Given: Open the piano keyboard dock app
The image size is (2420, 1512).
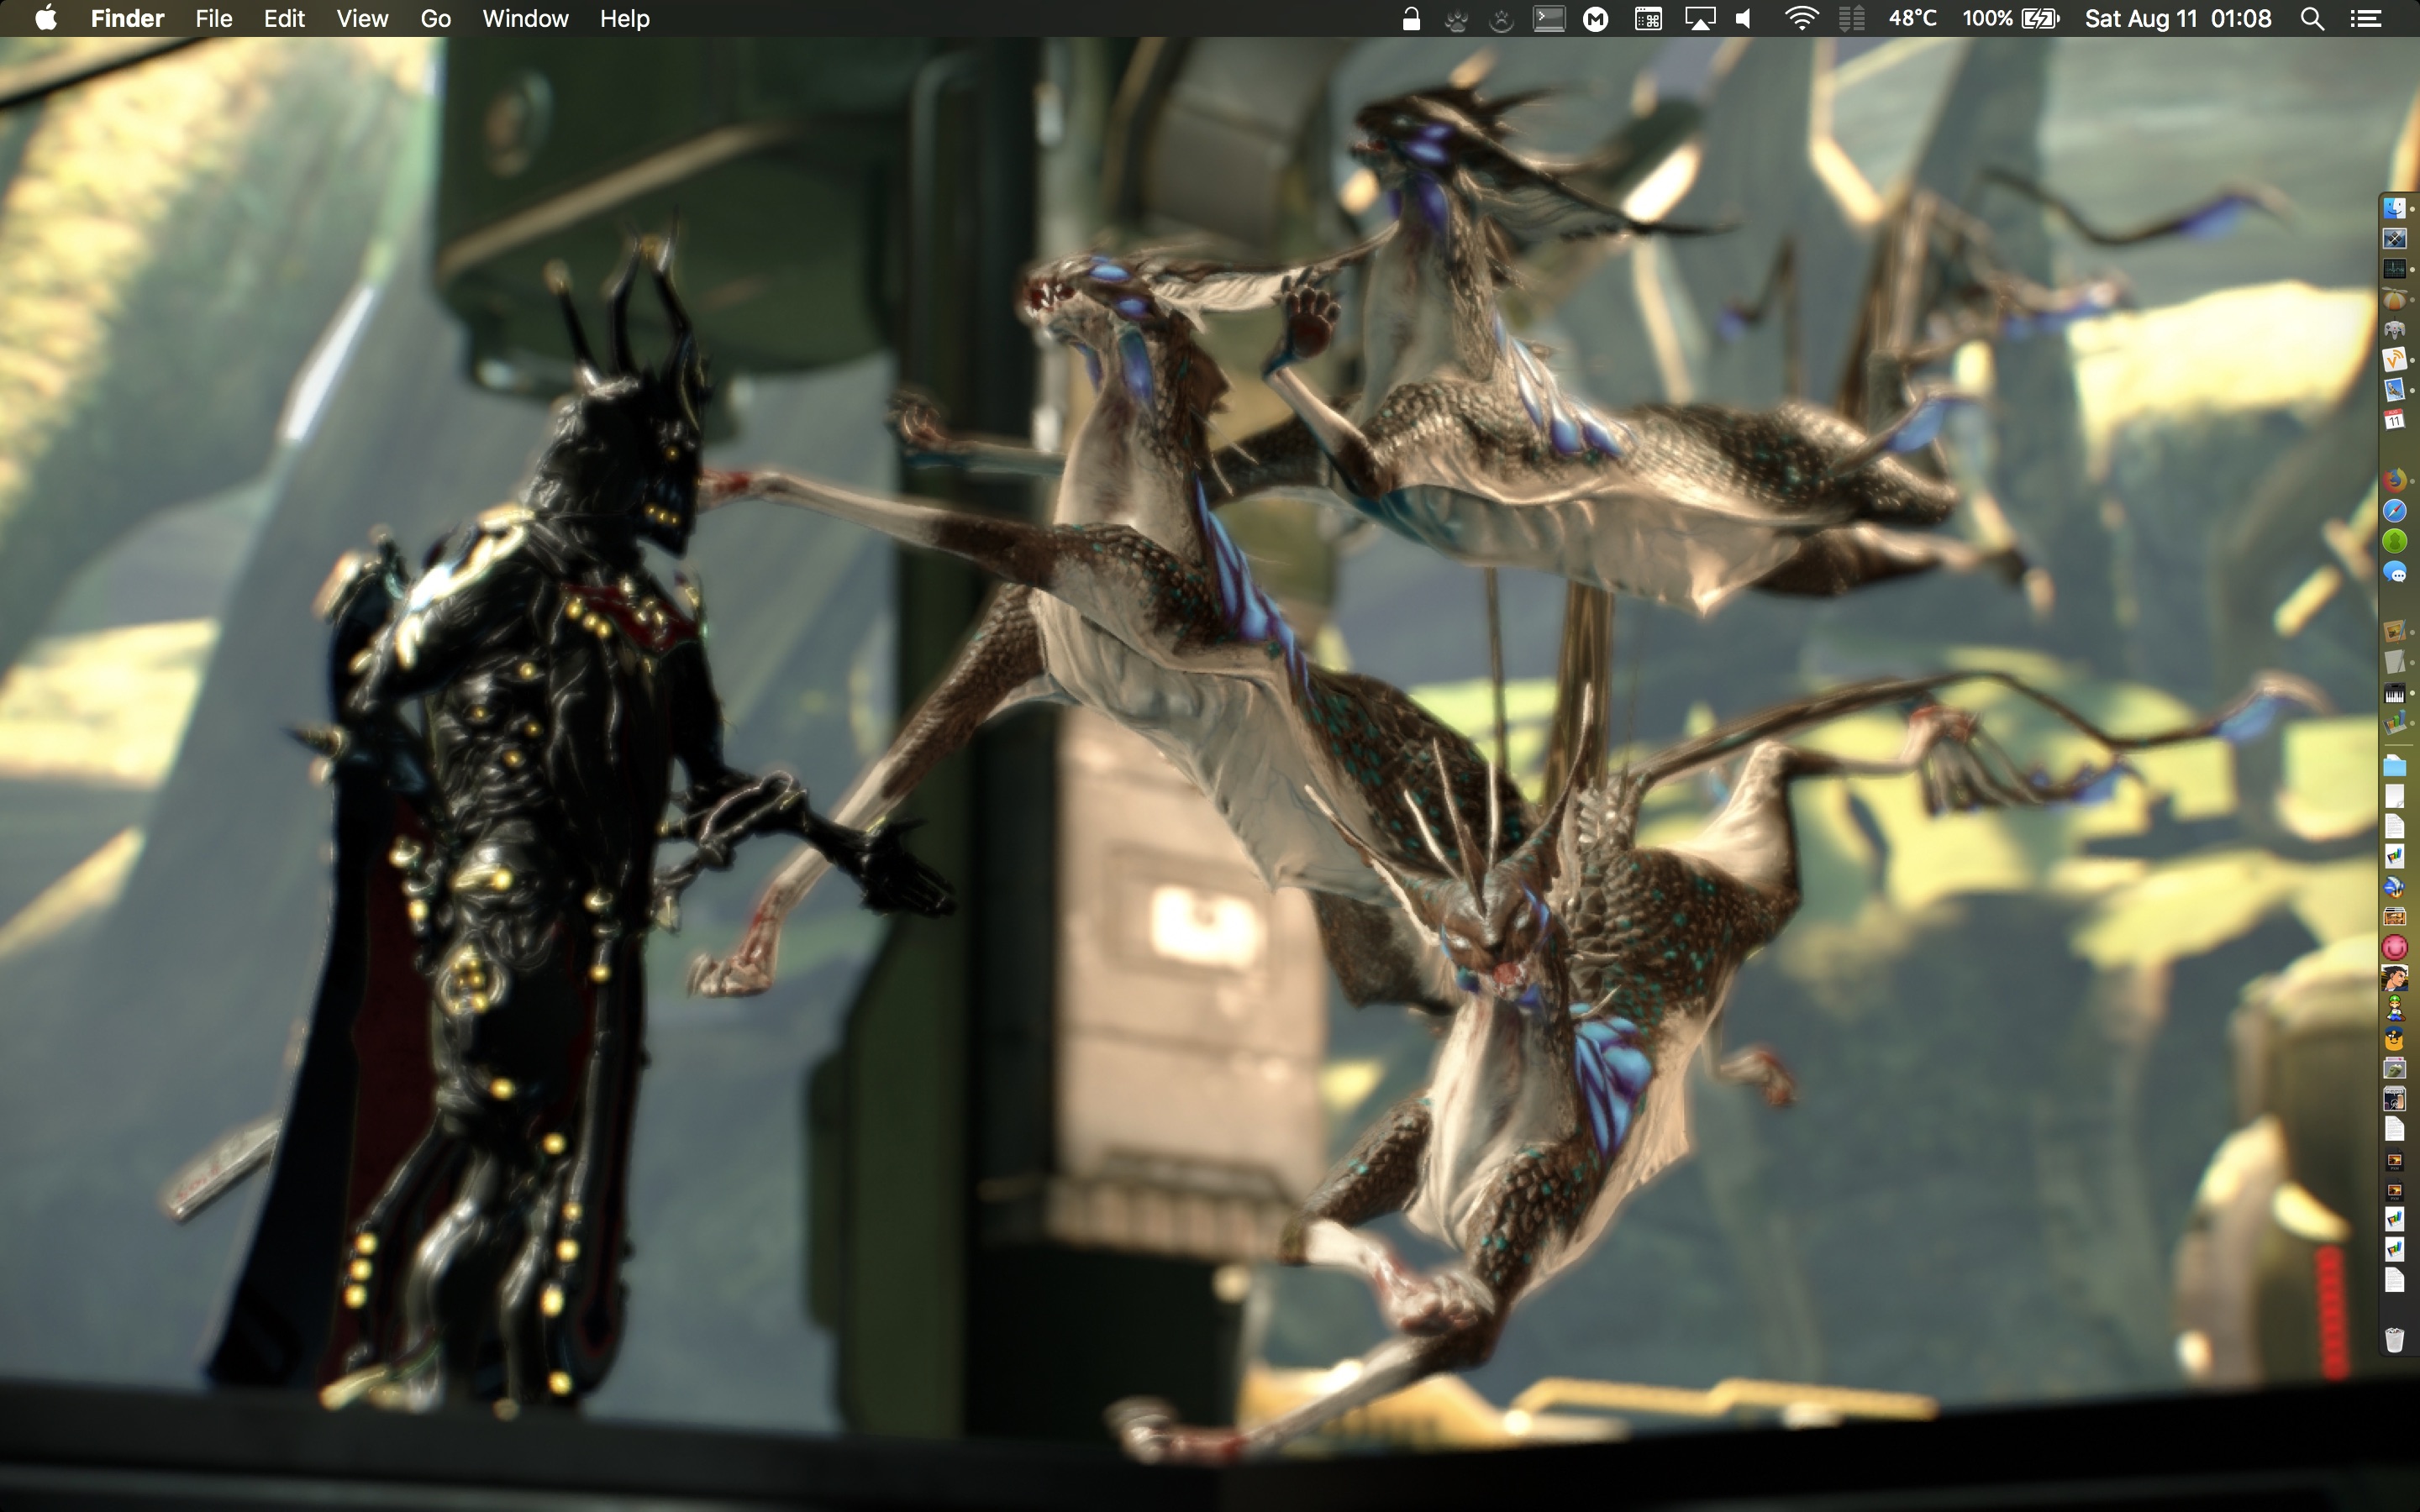Looking at the screenshot, I should (x=2394, y=693).
